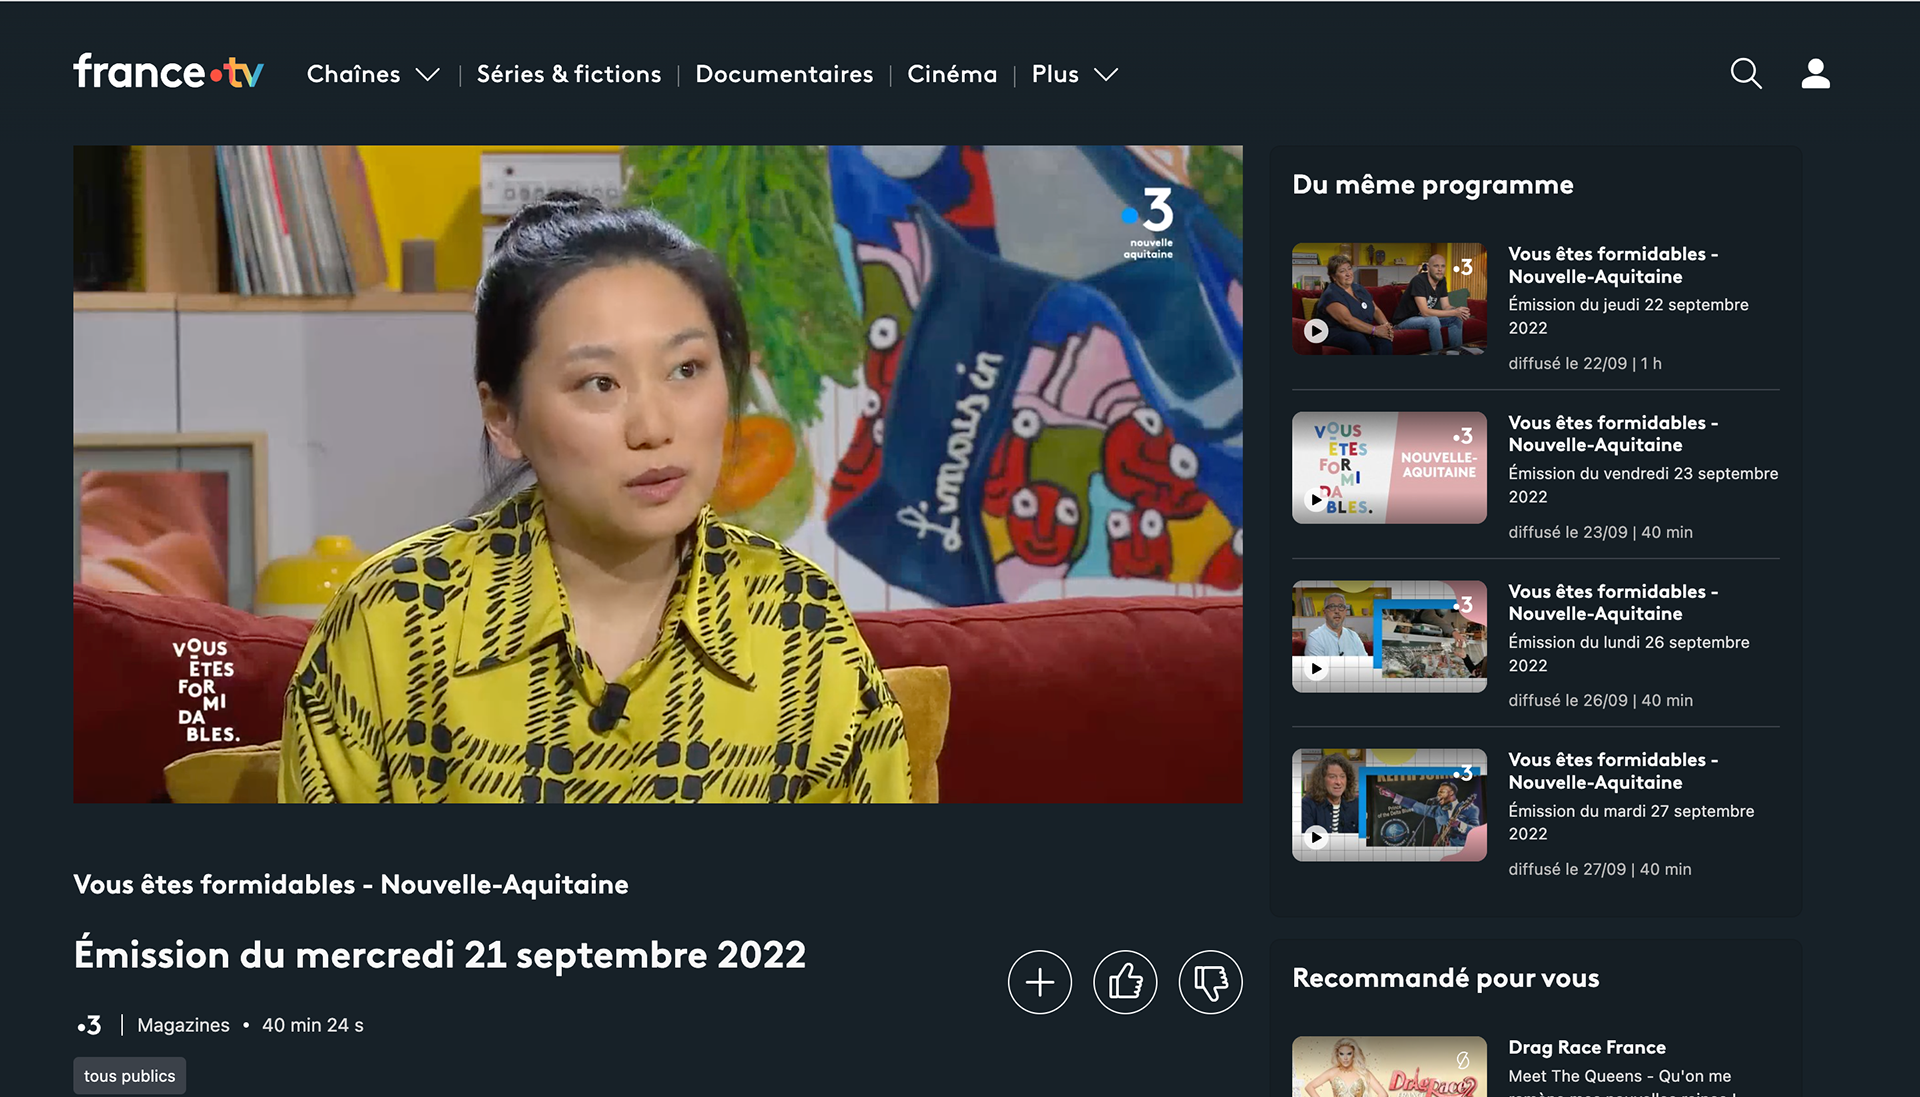This screenshot has height=1097, width=1920.
Task: Open Séries & fictions menu item
Action: click(568, 74)
